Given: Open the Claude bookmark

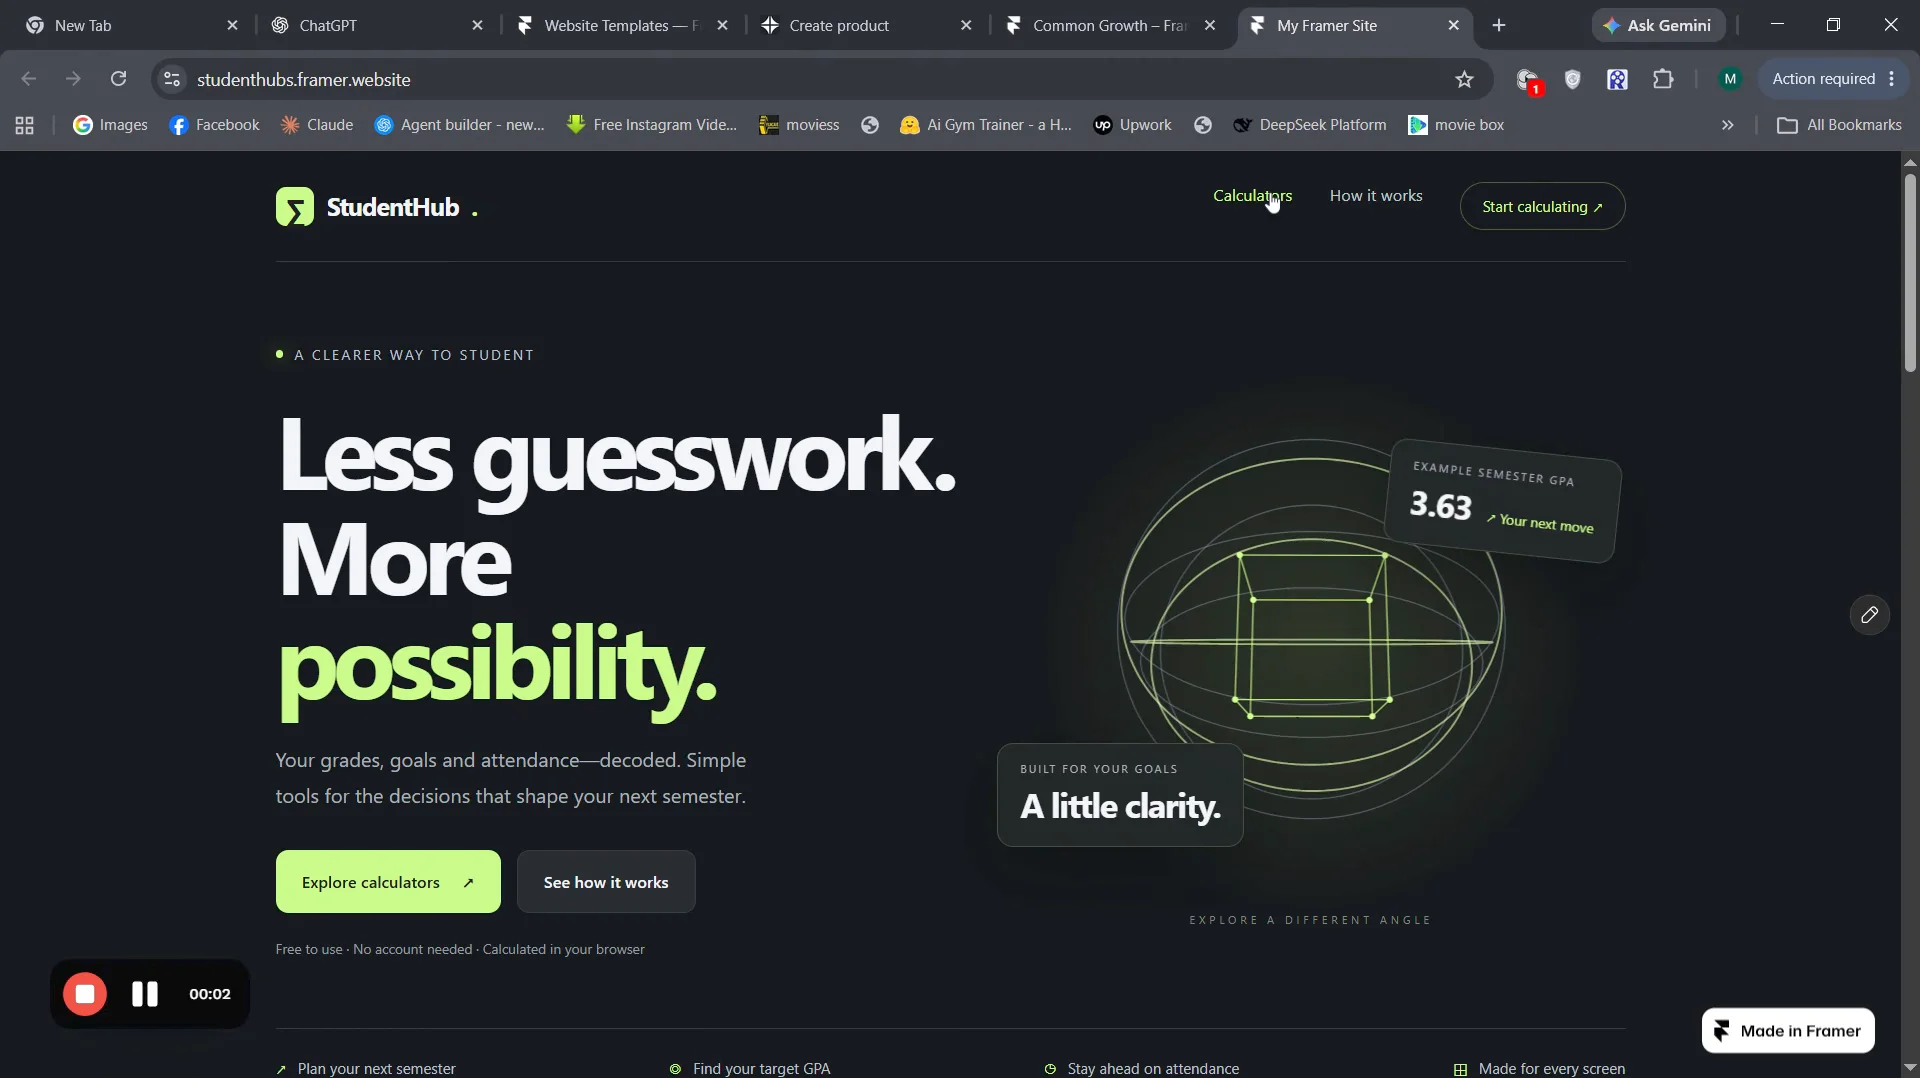Looking at the screenshot, I should 317,125.
